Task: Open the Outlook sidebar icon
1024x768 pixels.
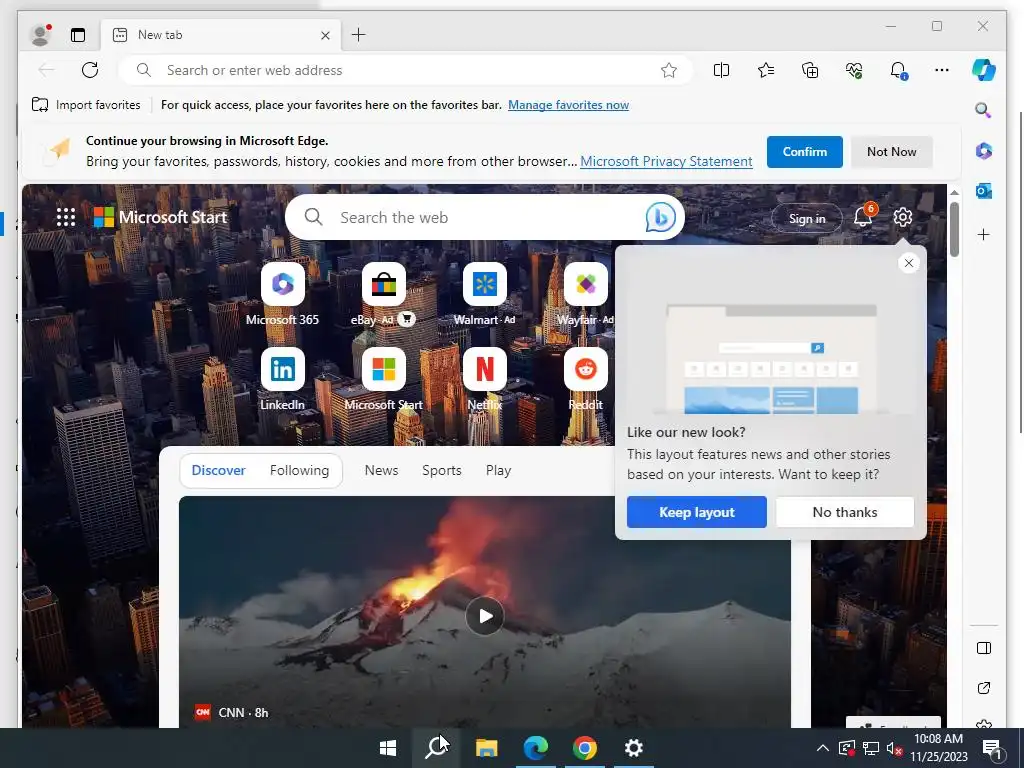Action: click(x=984, y=191)
